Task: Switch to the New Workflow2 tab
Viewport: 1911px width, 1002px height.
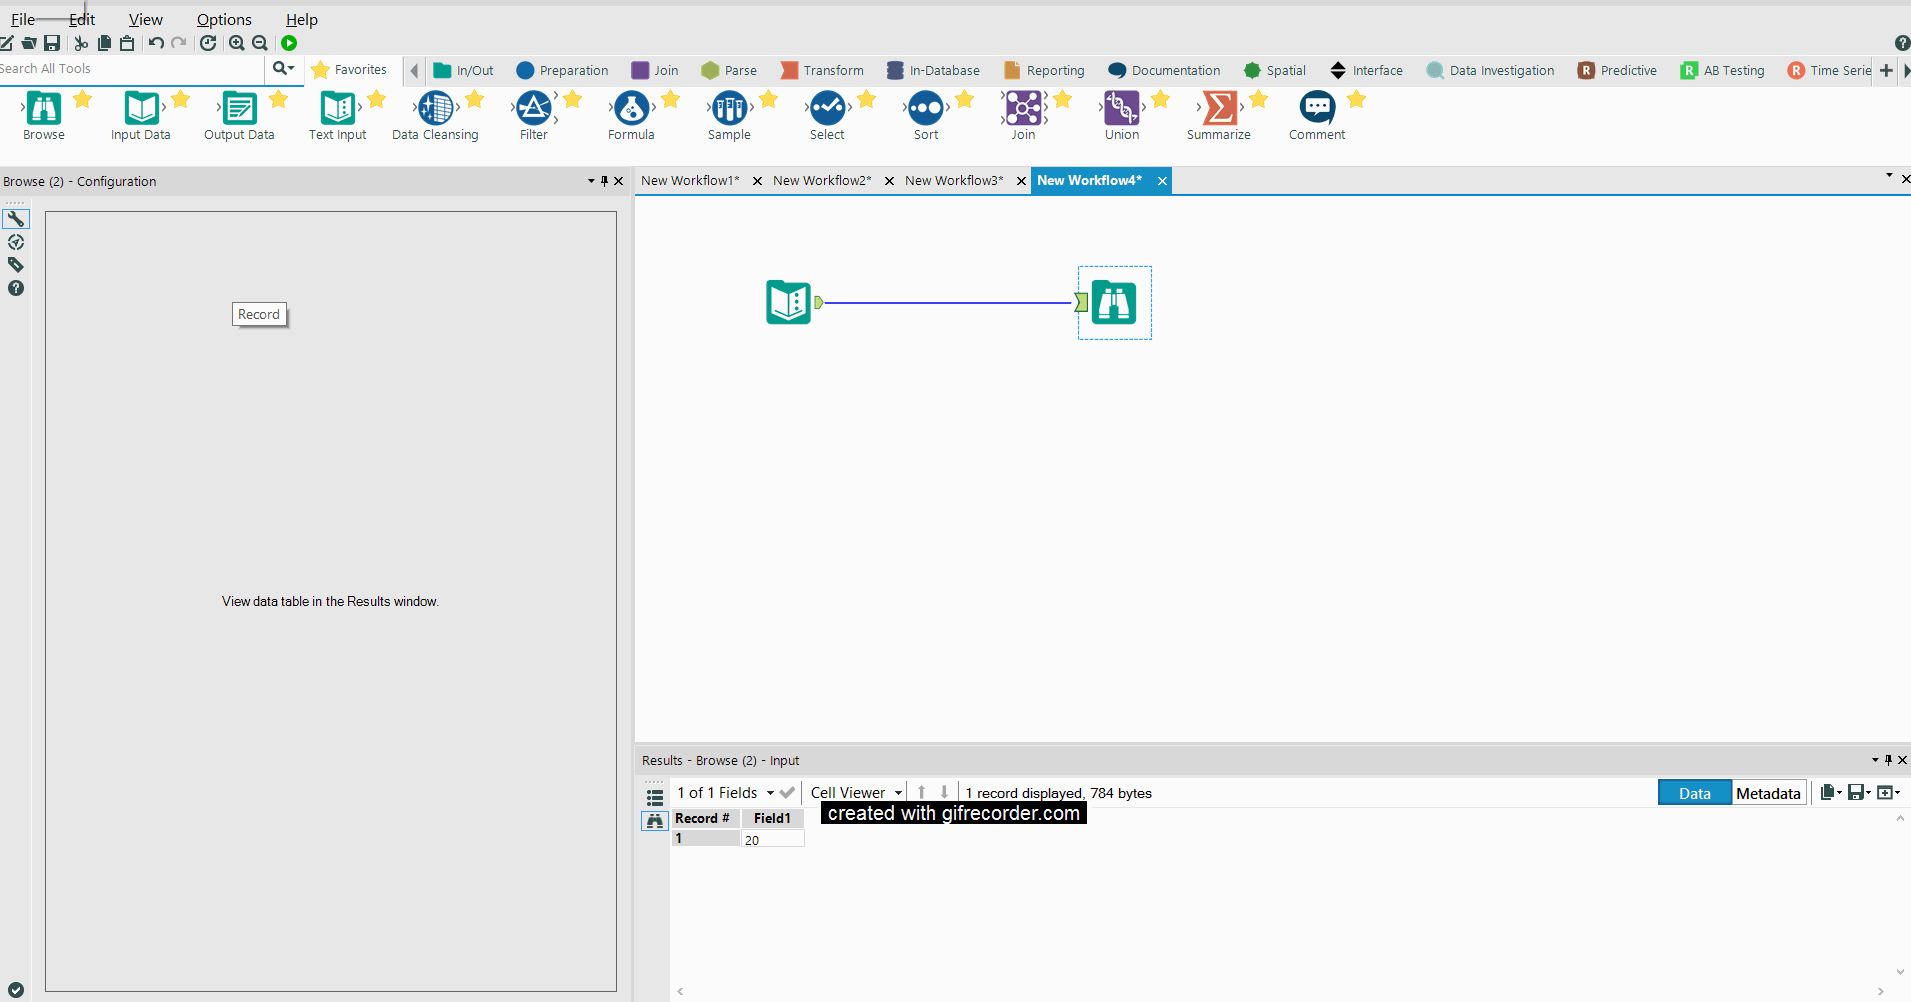Action: click(x=822, y=181)
